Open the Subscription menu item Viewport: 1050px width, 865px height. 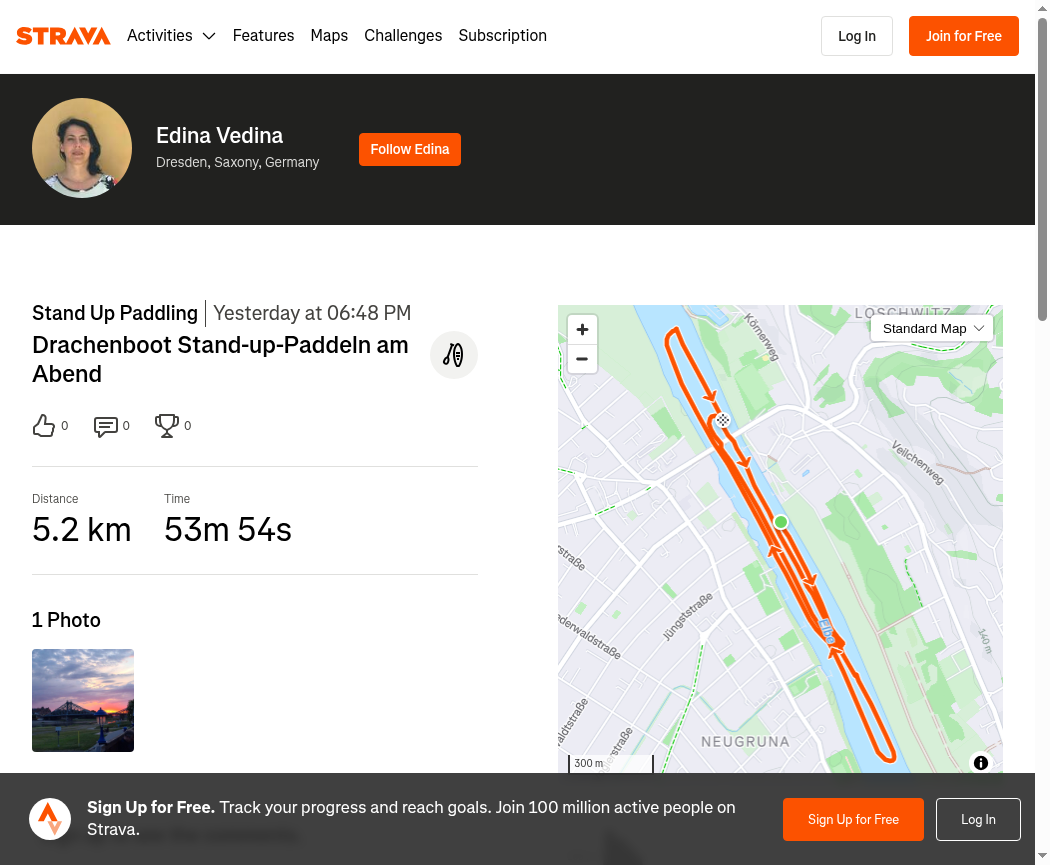502,36
